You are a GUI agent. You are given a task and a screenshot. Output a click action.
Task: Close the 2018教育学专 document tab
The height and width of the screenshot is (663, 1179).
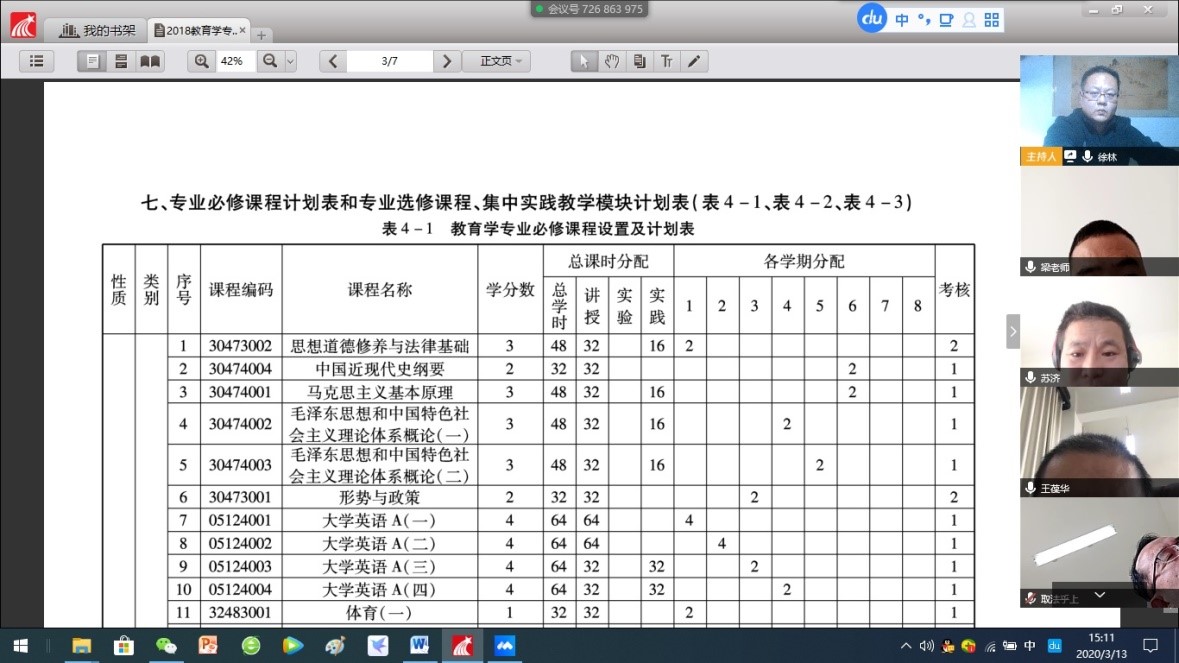(x=243, y=31)
